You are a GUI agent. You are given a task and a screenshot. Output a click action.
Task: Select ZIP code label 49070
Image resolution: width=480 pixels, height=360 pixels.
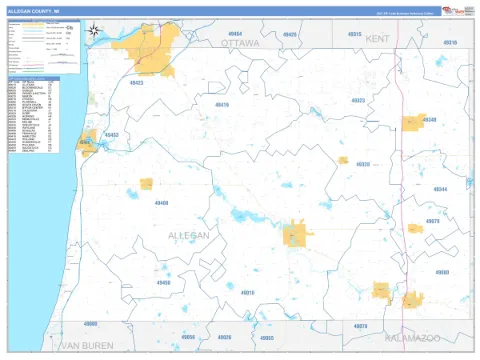[x=433, y=221]
